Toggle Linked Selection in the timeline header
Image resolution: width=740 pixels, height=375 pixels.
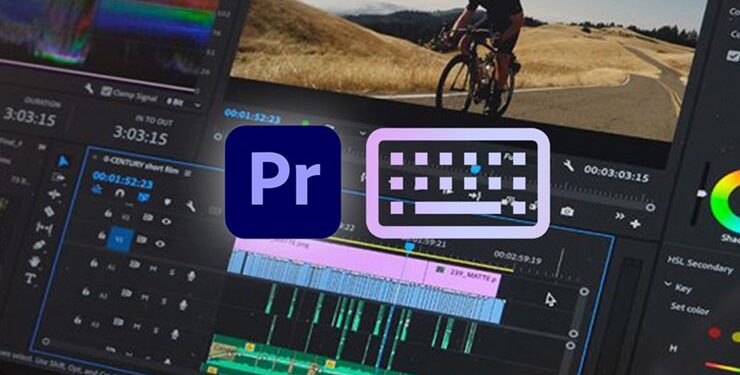point(143,197)
